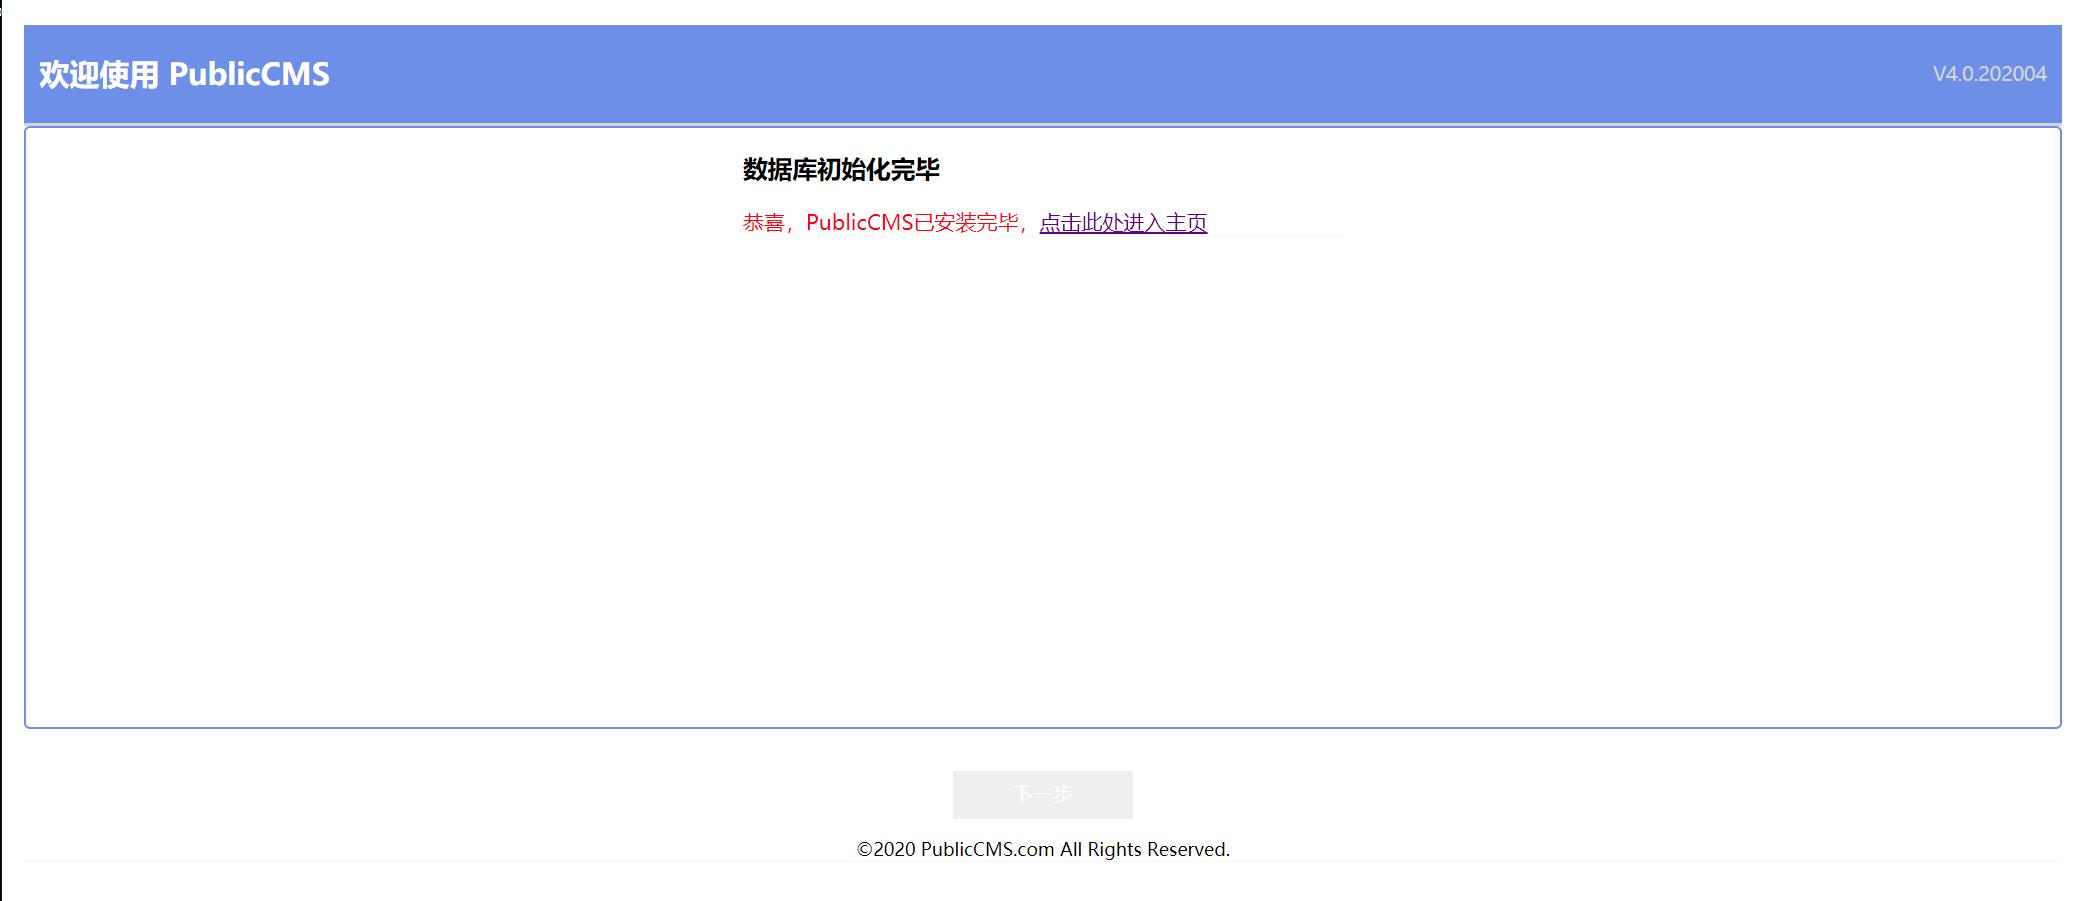This screenshot has height=901, width=2078.
Task: Open the 点击此处进入主页 homepage link
Action: 1122,223
